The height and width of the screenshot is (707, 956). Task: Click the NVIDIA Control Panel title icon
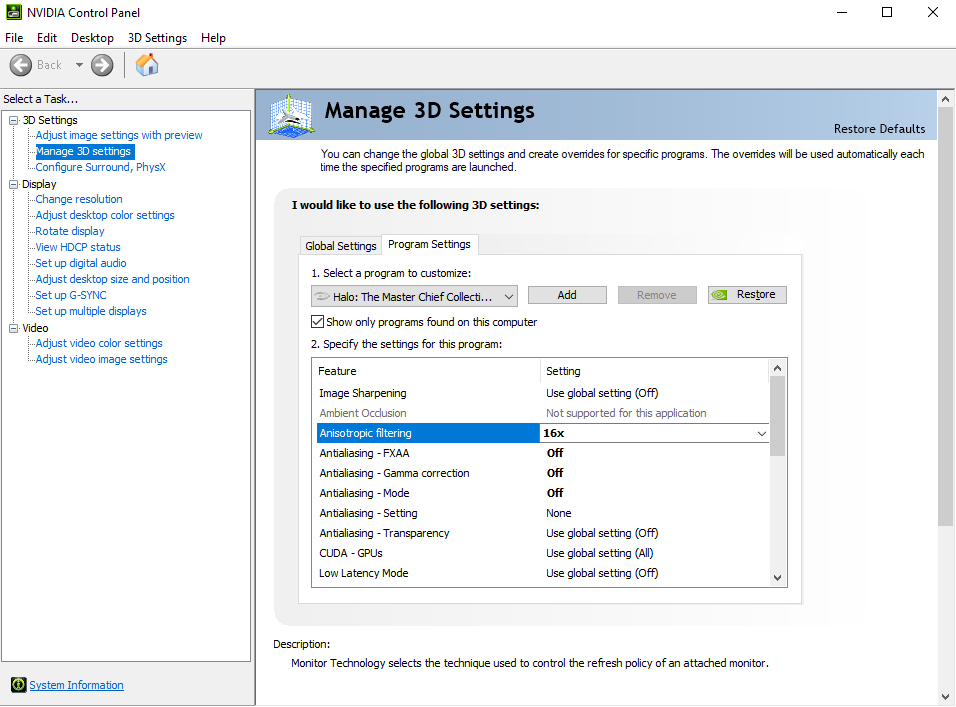click(x=13, y=12)
